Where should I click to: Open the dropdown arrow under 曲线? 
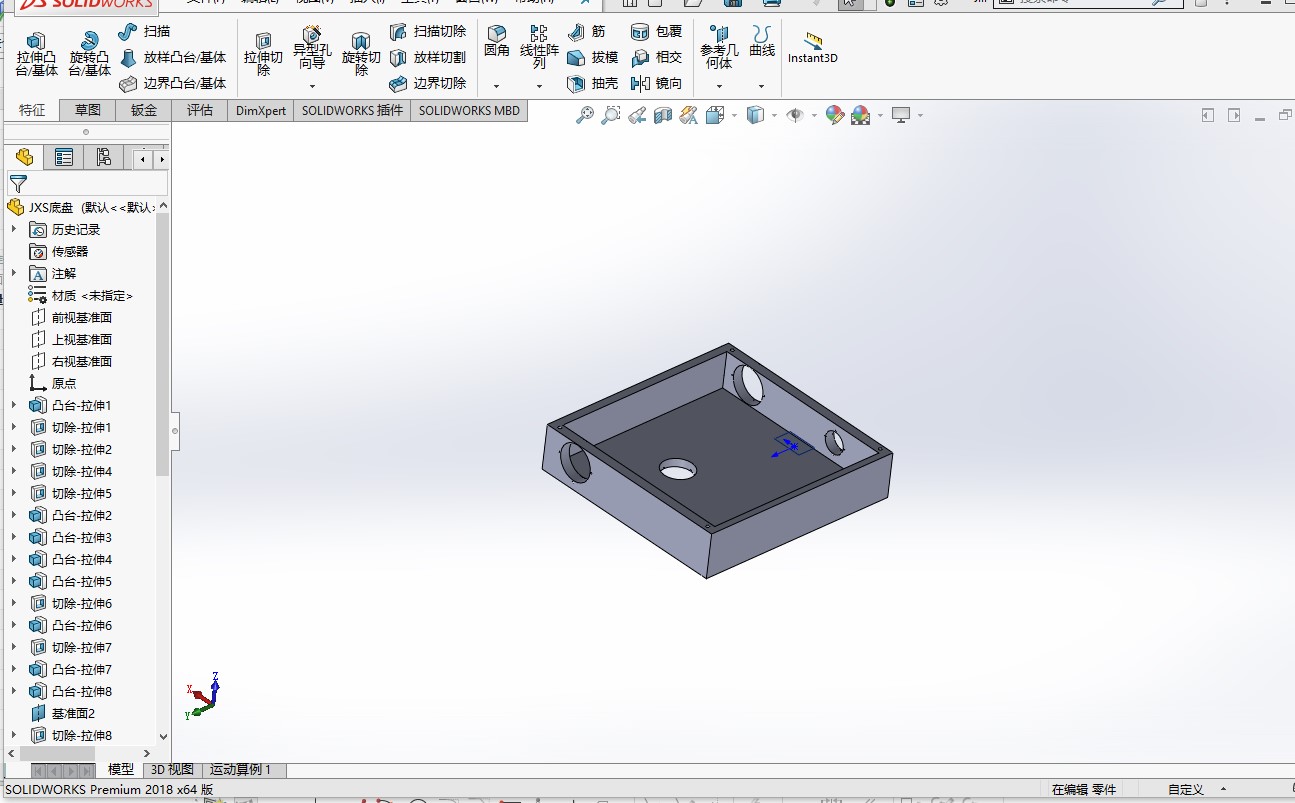point(762,87)
